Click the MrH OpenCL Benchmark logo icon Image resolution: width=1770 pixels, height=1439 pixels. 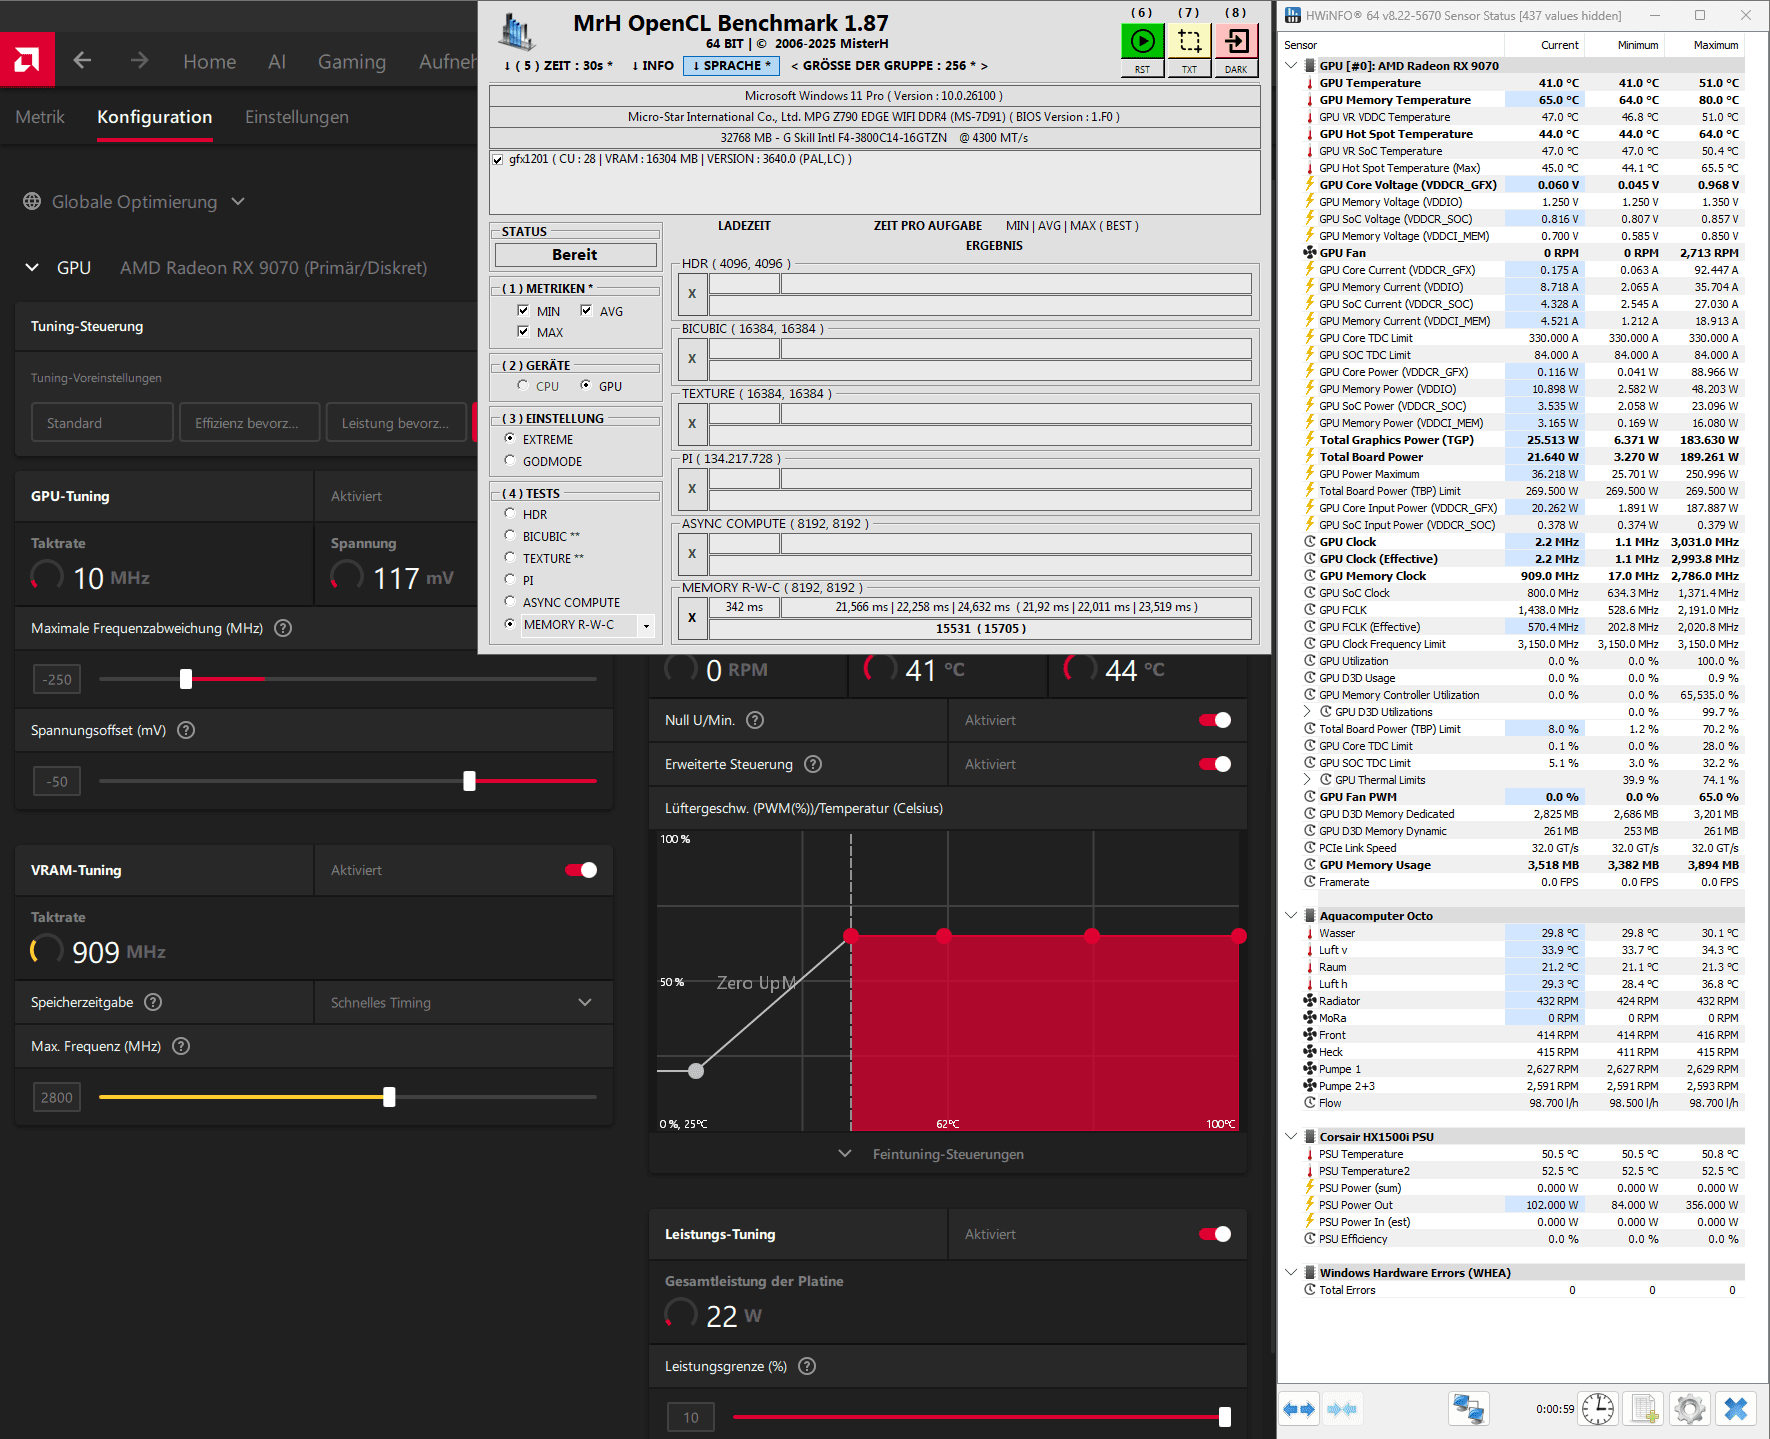click(517, 32)
